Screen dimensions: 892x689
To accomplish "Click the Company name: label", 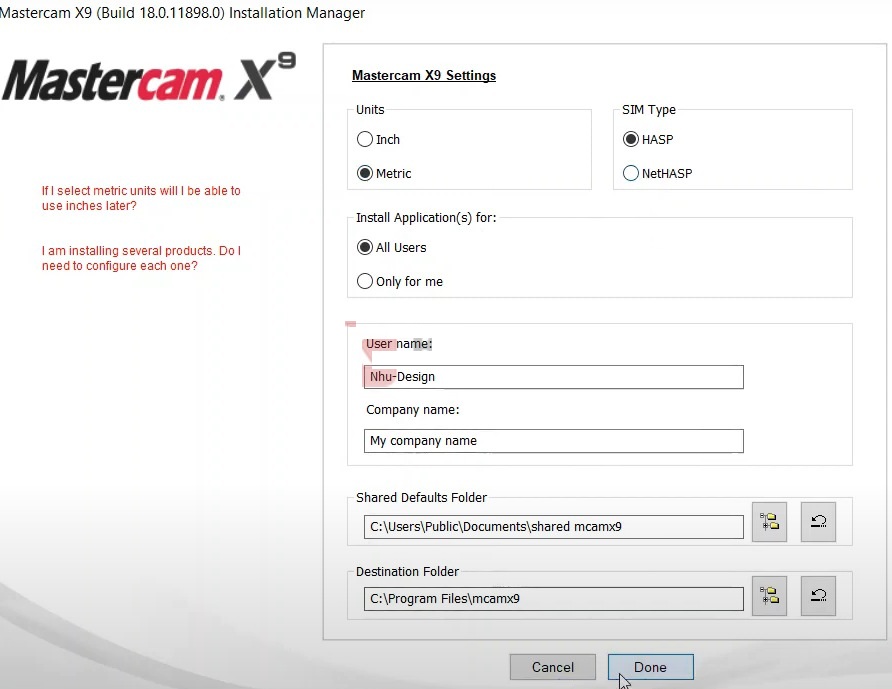I will tap(412, 410).
